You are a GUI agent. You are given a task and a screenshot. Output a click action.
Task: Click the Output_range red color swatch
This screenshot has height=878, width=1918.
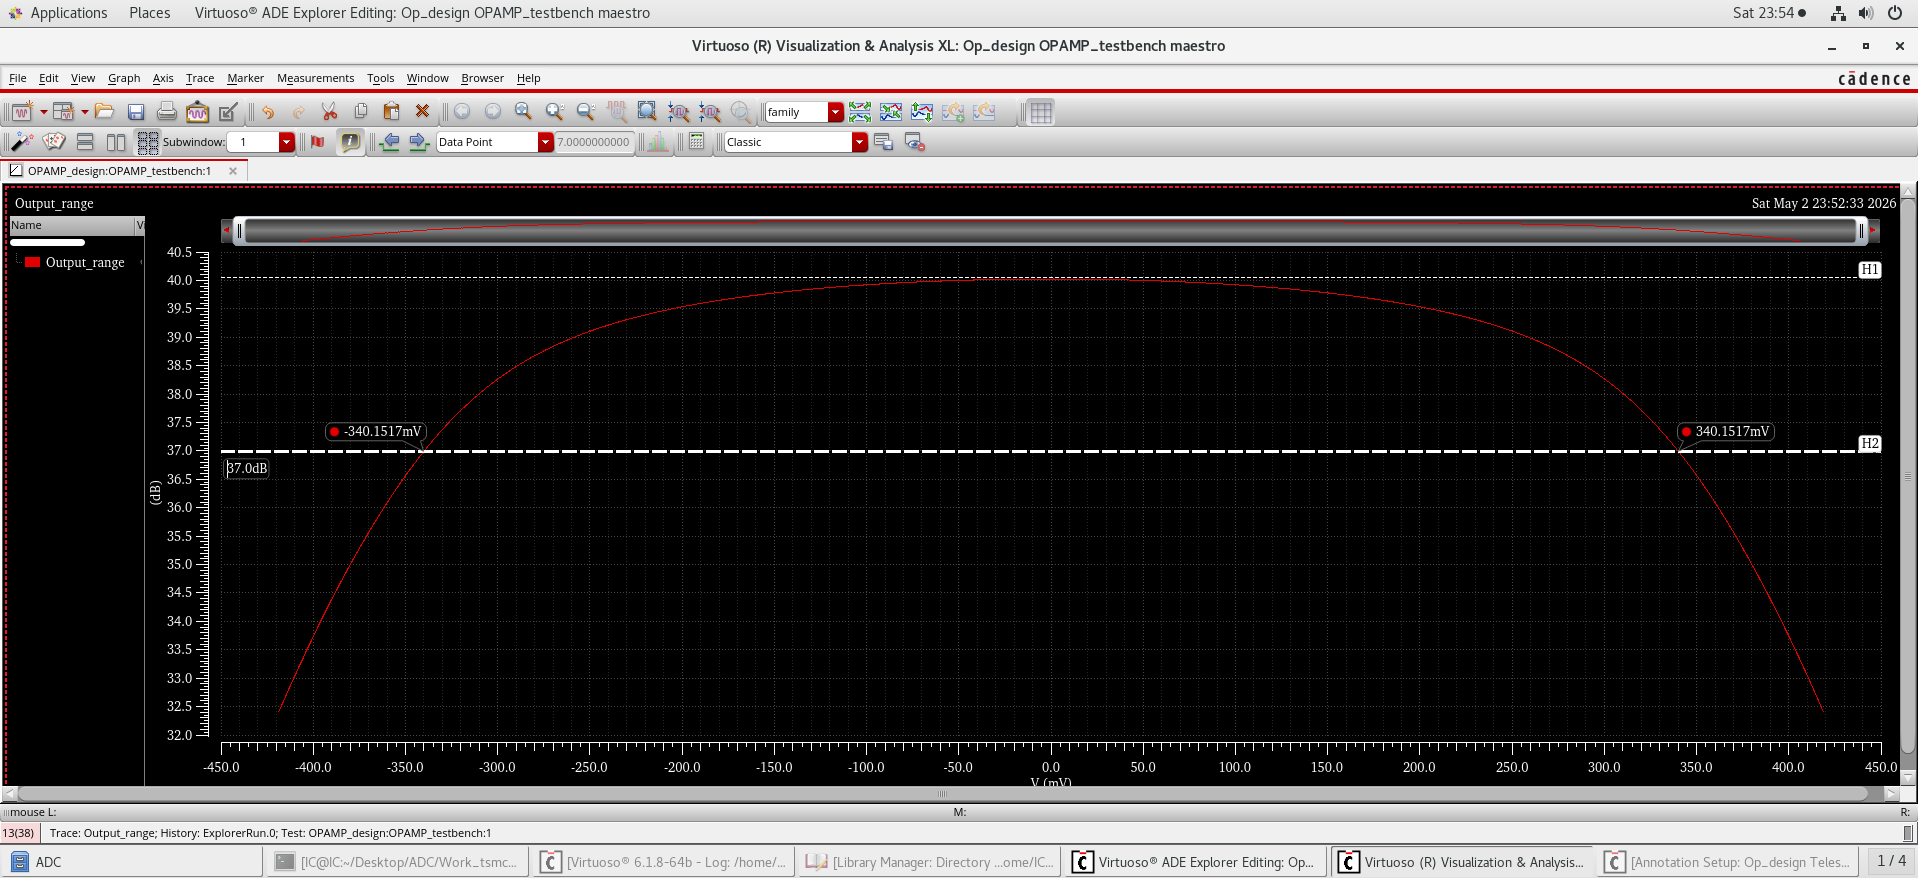point(33,262)
